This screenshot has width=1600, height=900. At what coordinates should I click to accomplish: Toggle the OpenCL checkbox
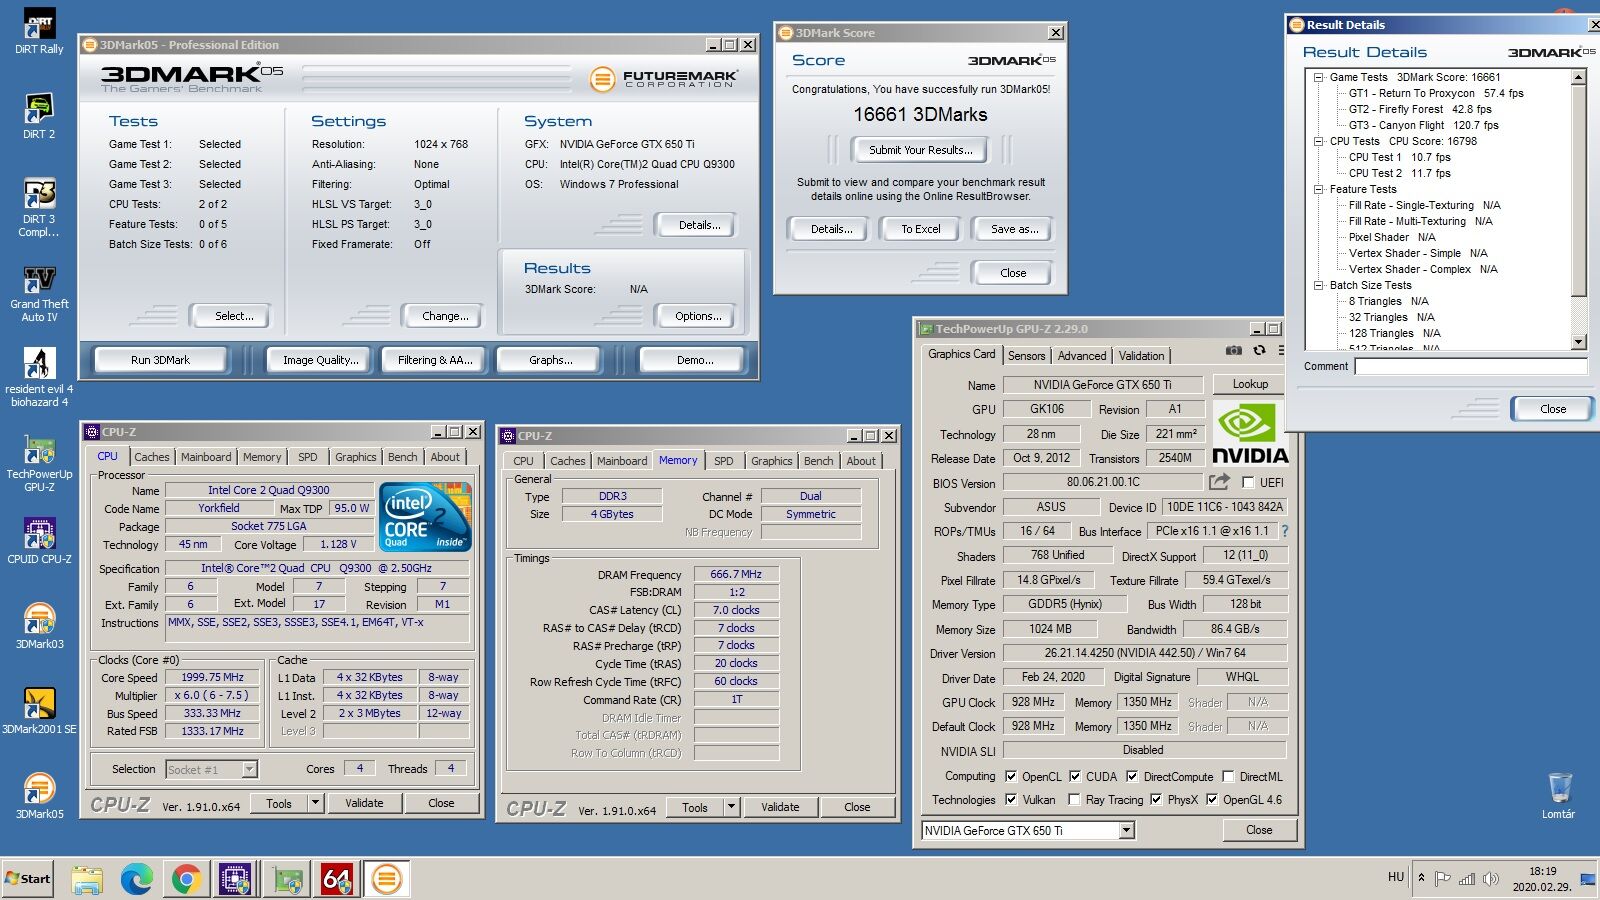click(1011, 776)
